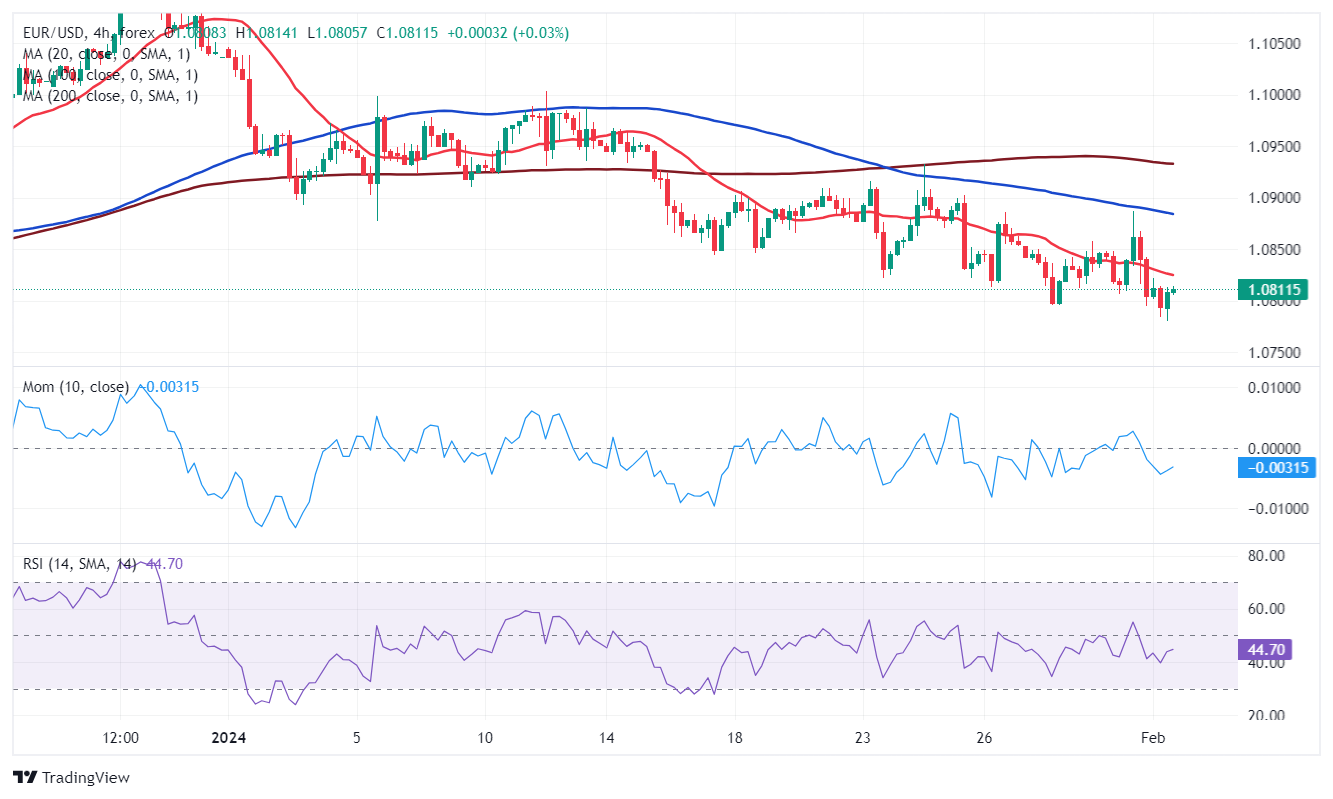This screenshot has height=799, width=1333.
Task: Select the EUR/USD, 4h, forex title
Action: (91, 33)
